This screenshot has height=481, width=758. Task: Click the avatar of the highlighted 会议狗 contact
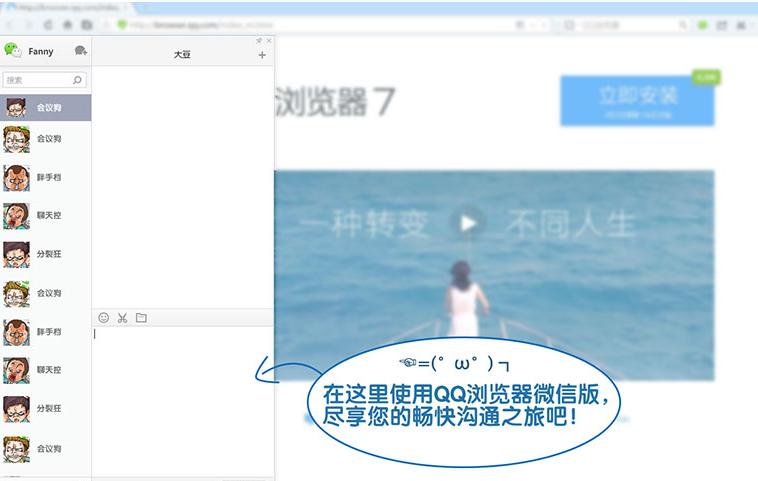(16, 107)
